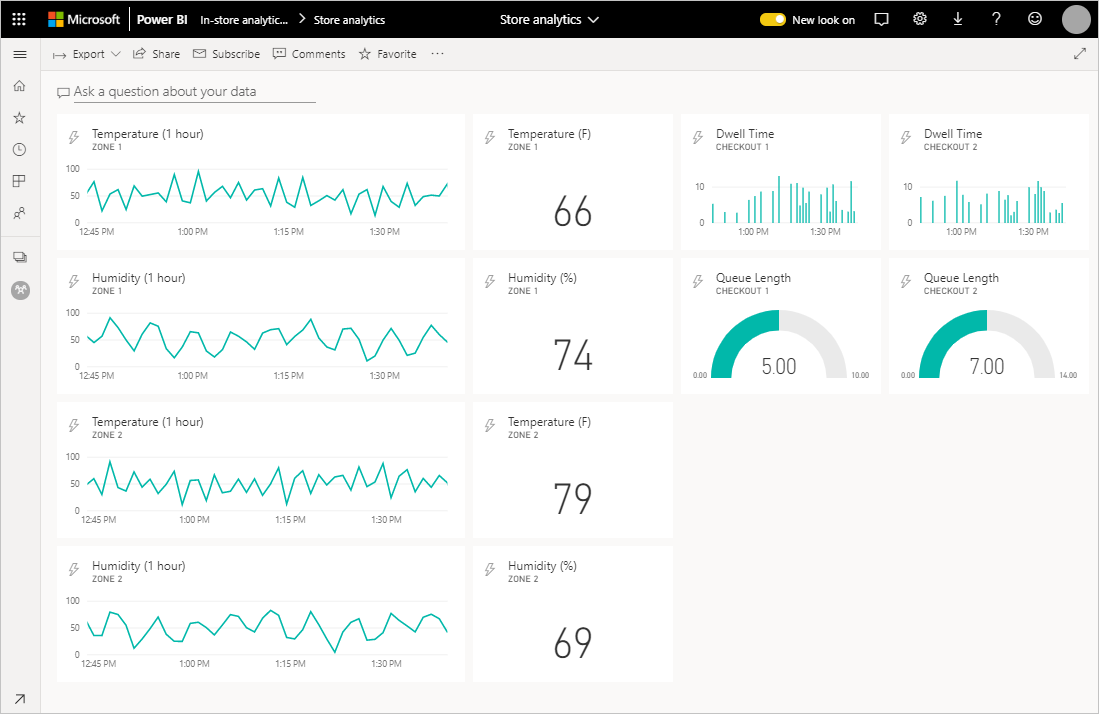The width and height of the screenshot is (1099, 714).
Task: Open Power BI settings via the gear icon
Action: tap(919, 18)
